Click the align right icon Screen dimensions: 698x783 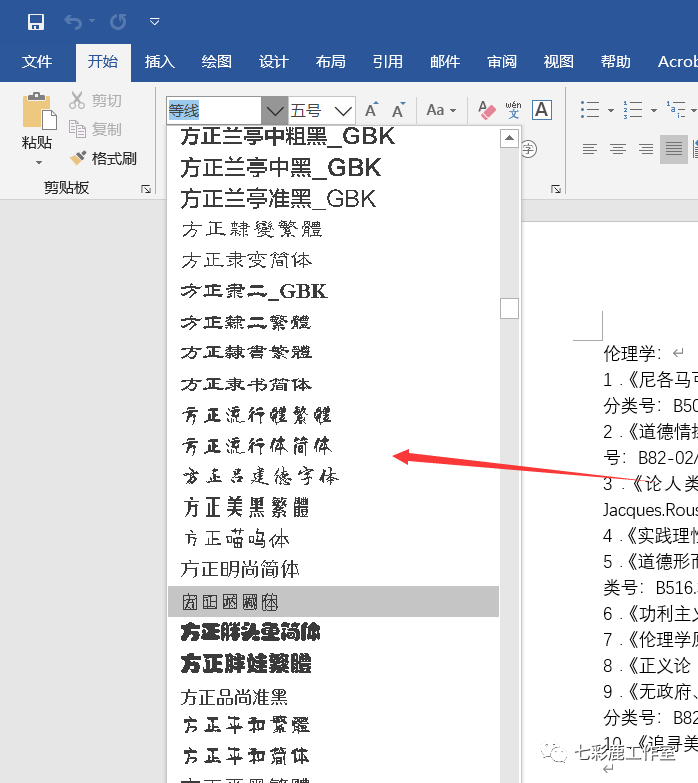[x=646, y=149]
